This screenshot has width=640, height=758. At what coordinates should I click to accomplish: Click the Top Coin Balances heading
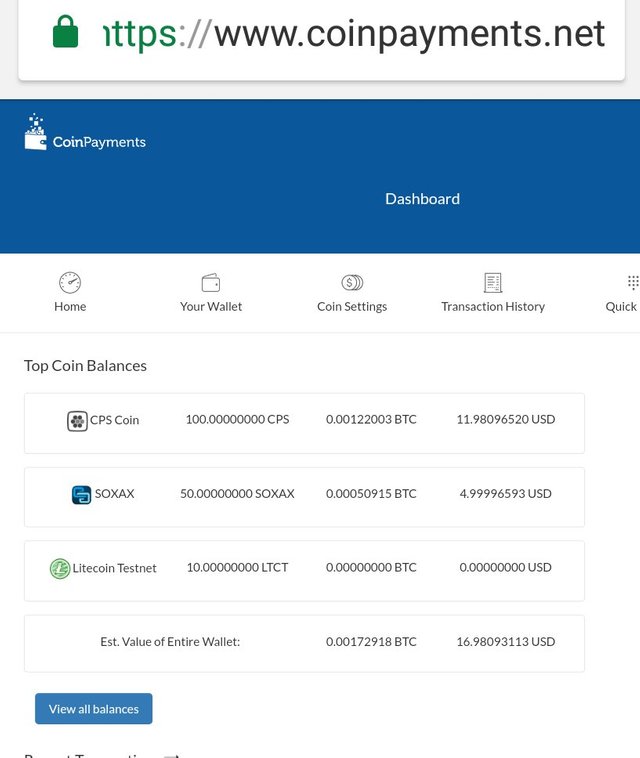tap(86, 366)
